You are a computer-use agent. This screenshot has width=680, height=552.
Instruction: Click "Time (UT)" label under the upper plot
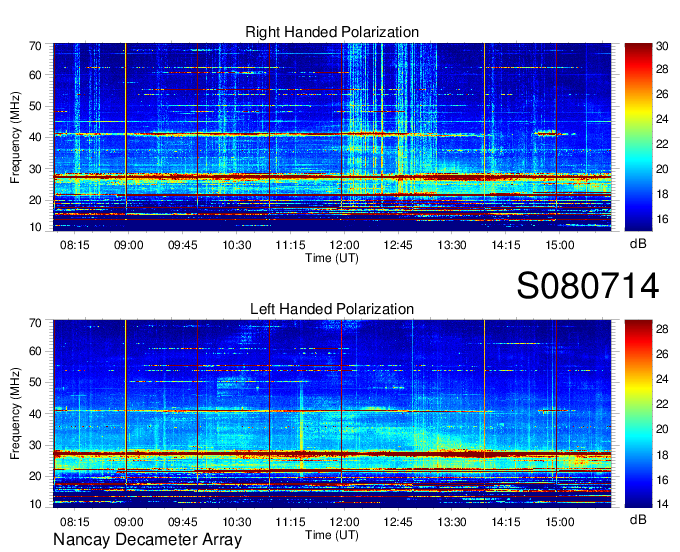332,258
